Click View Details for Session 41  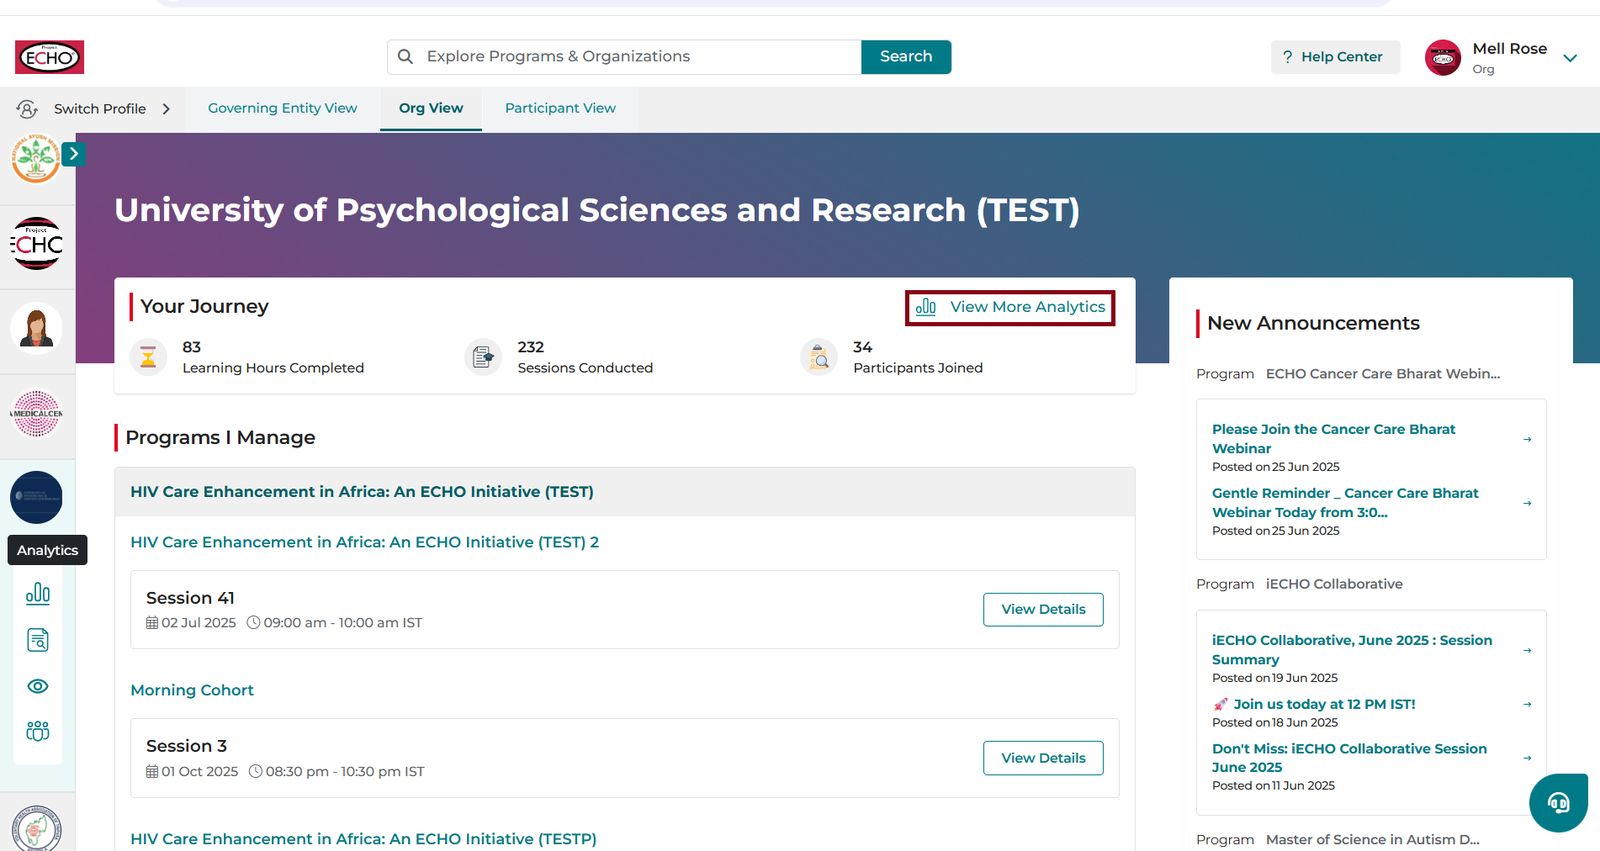tap(1043, 609)
